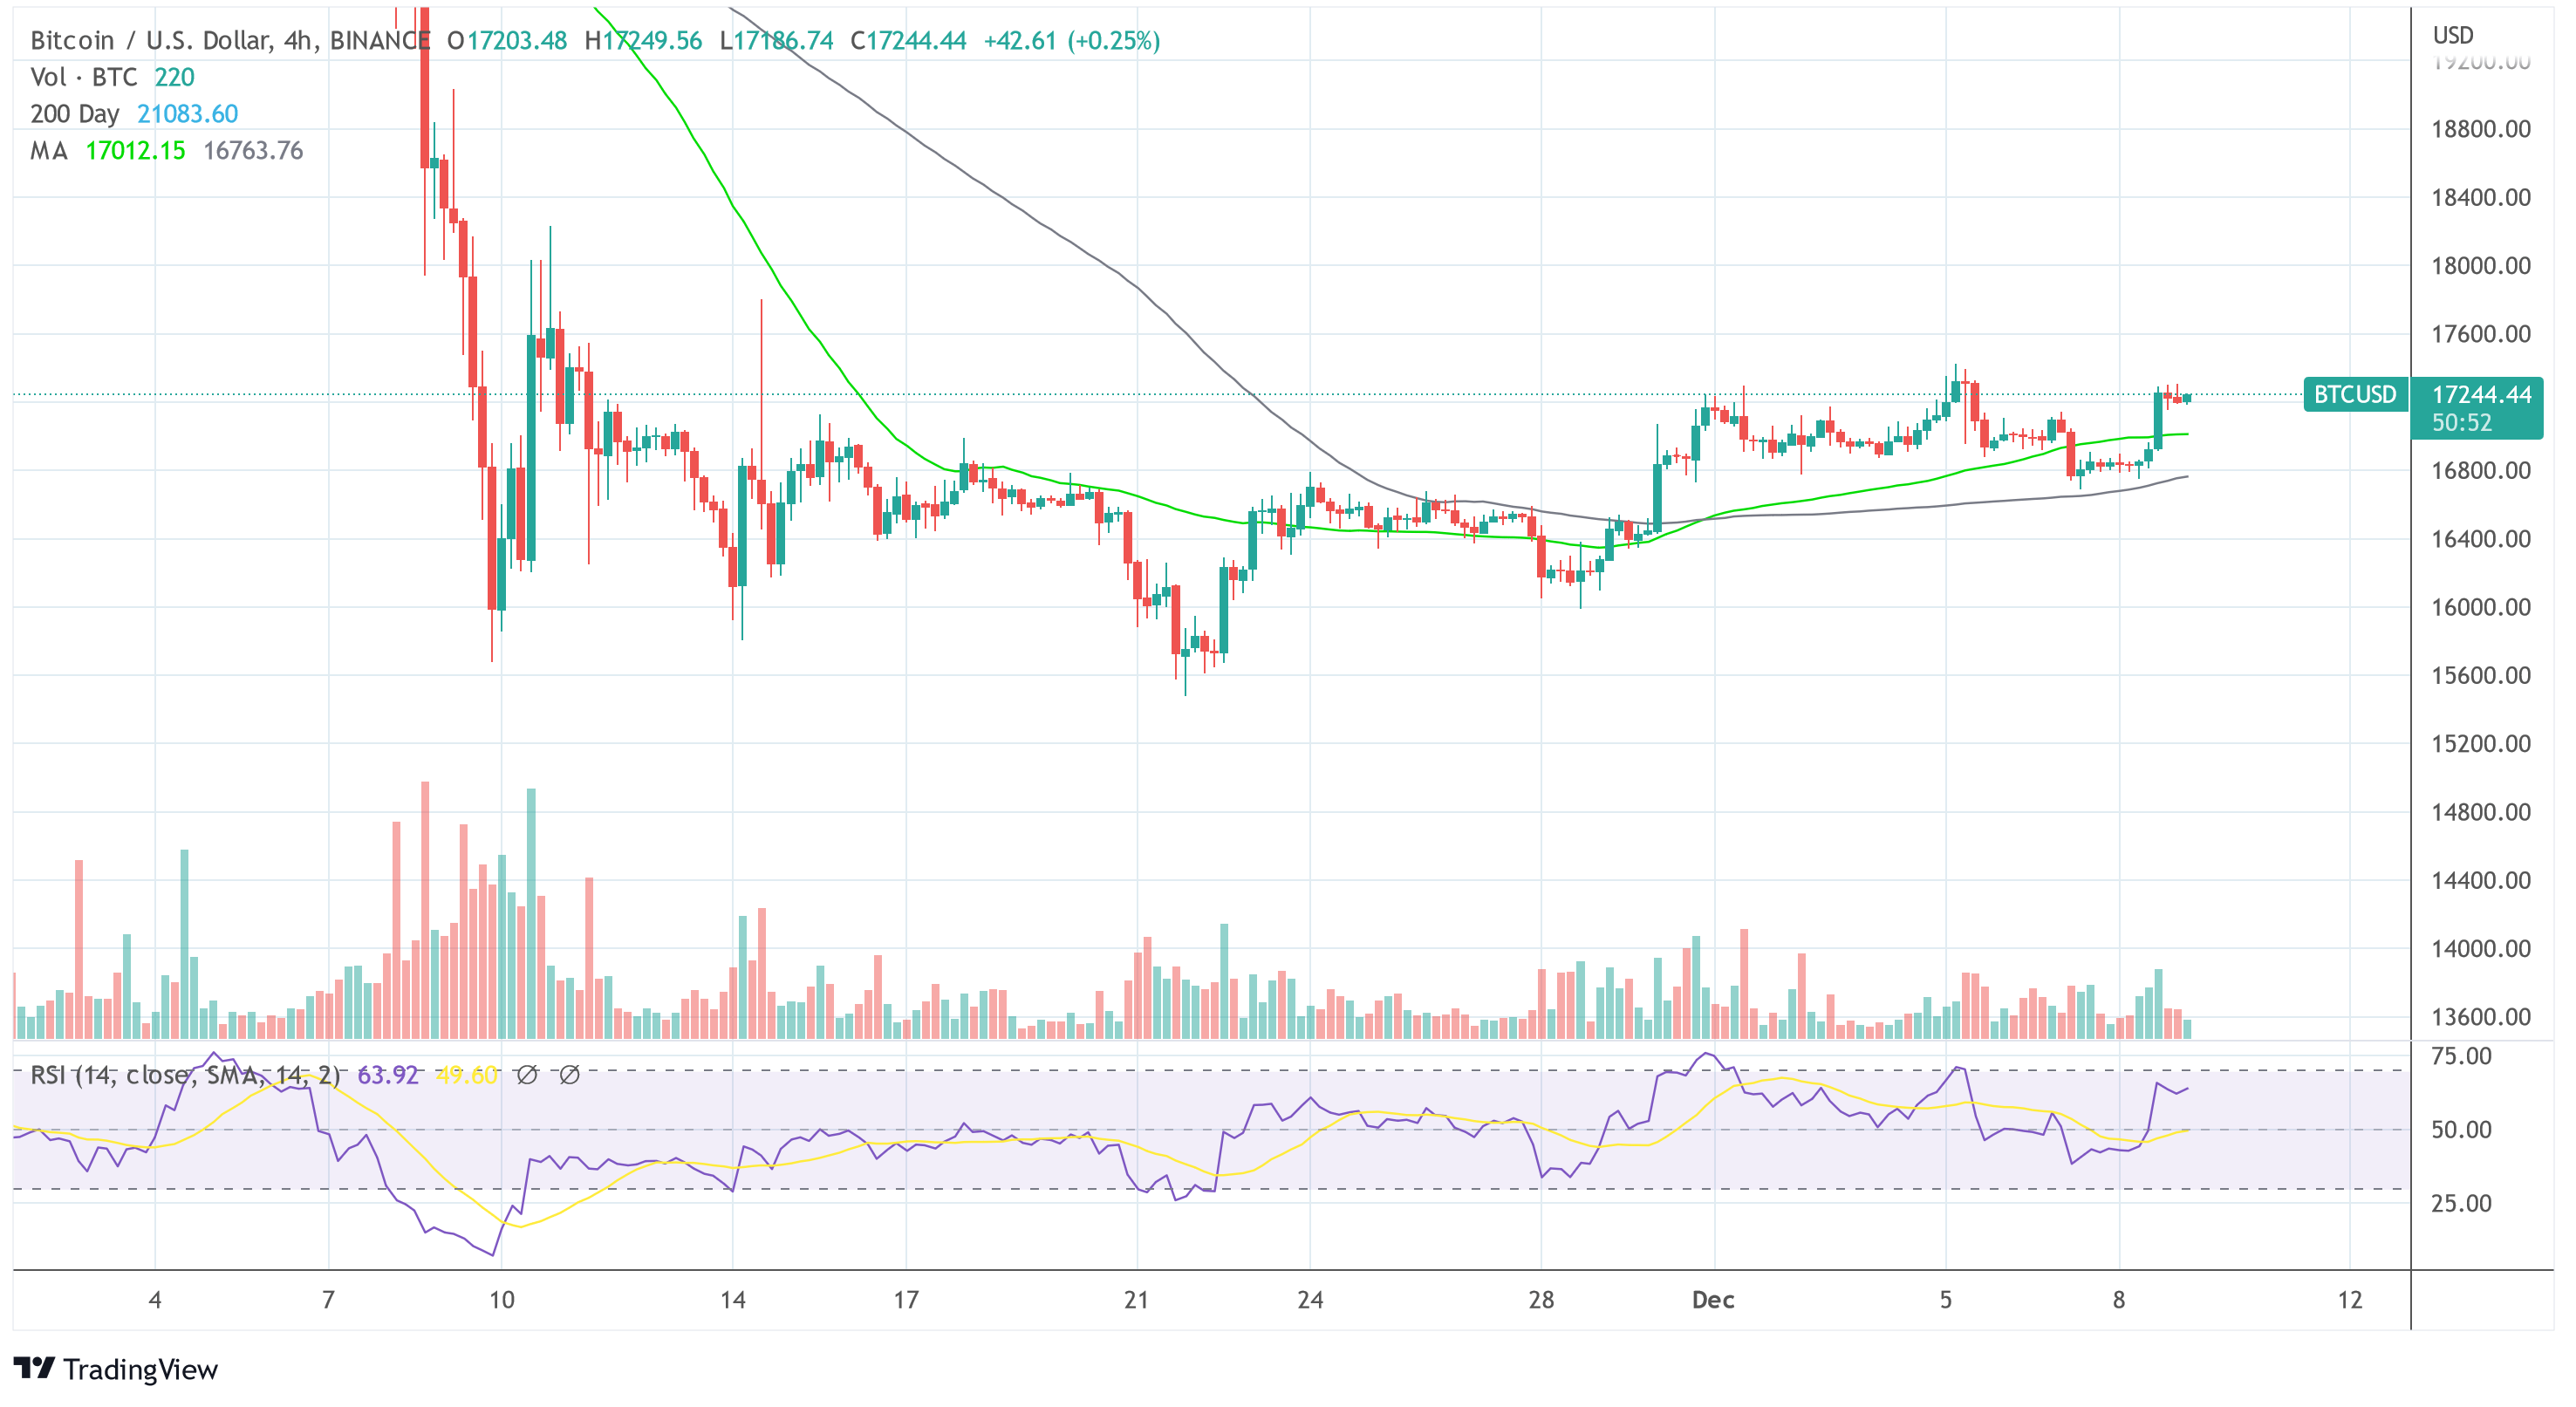
Task: Click the 200 Day indicator label
Action: [x=75, y=114]
